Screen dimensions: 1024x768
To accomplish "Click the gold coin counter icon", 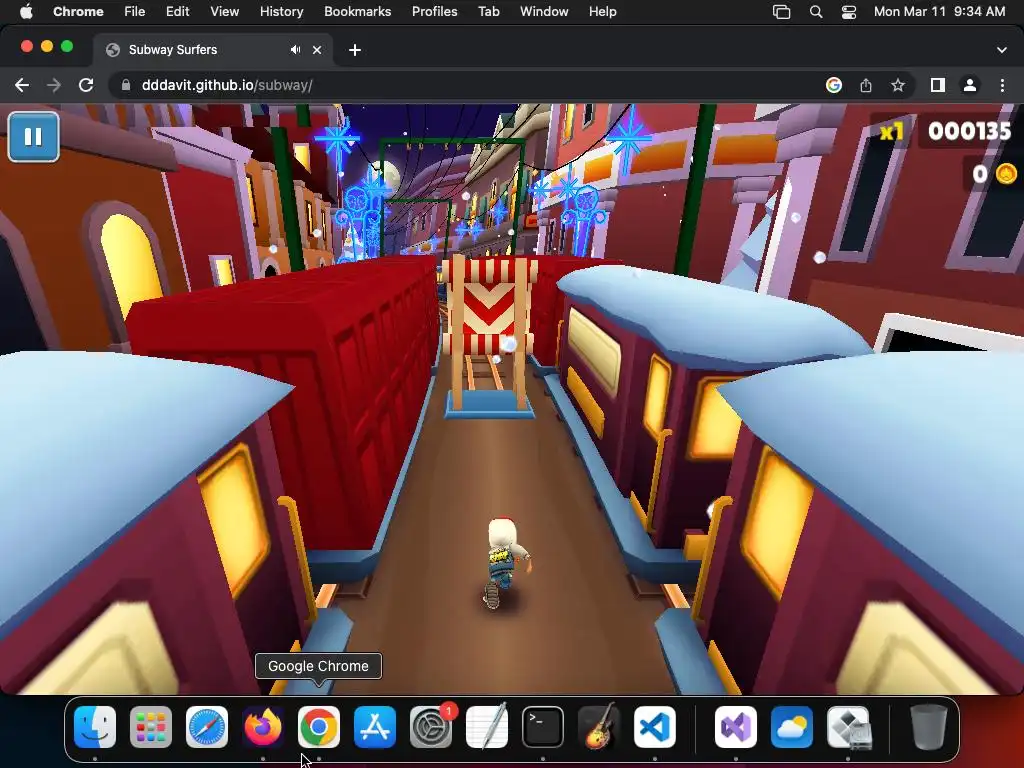I will (x=1006, y=174).
